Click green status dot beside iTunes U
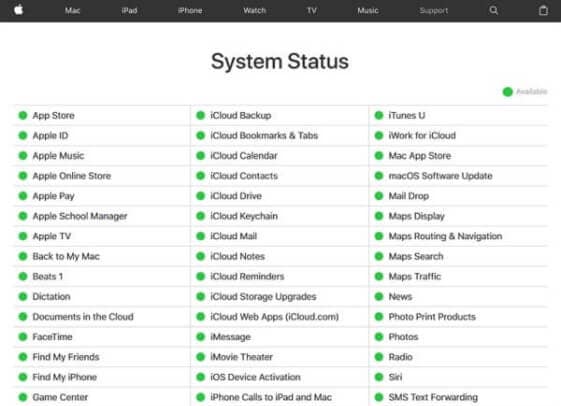Viewport: 561px width, 406px height. 379,115
